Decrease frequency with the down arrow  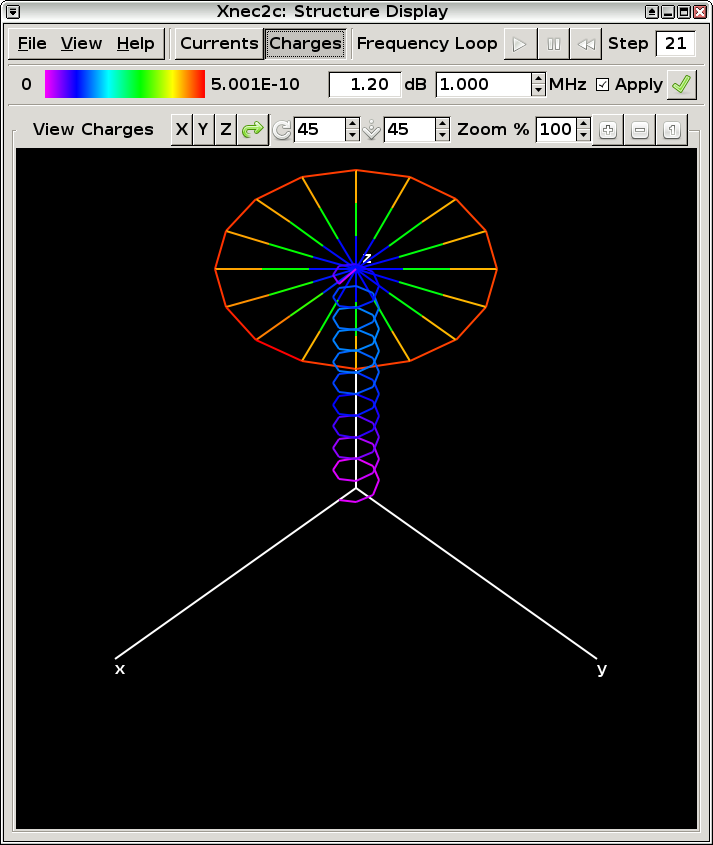[x=538, y=91]
